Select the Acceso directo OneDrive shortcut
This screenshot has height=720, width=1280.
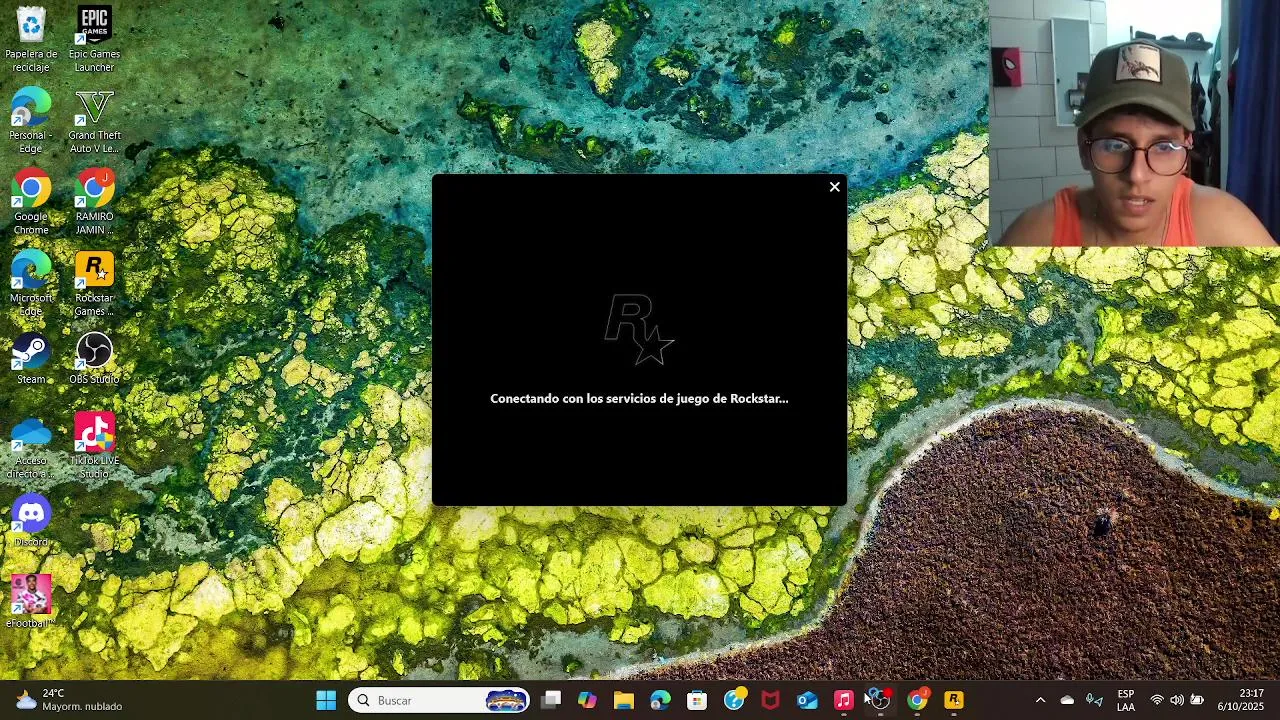[31, 447]
